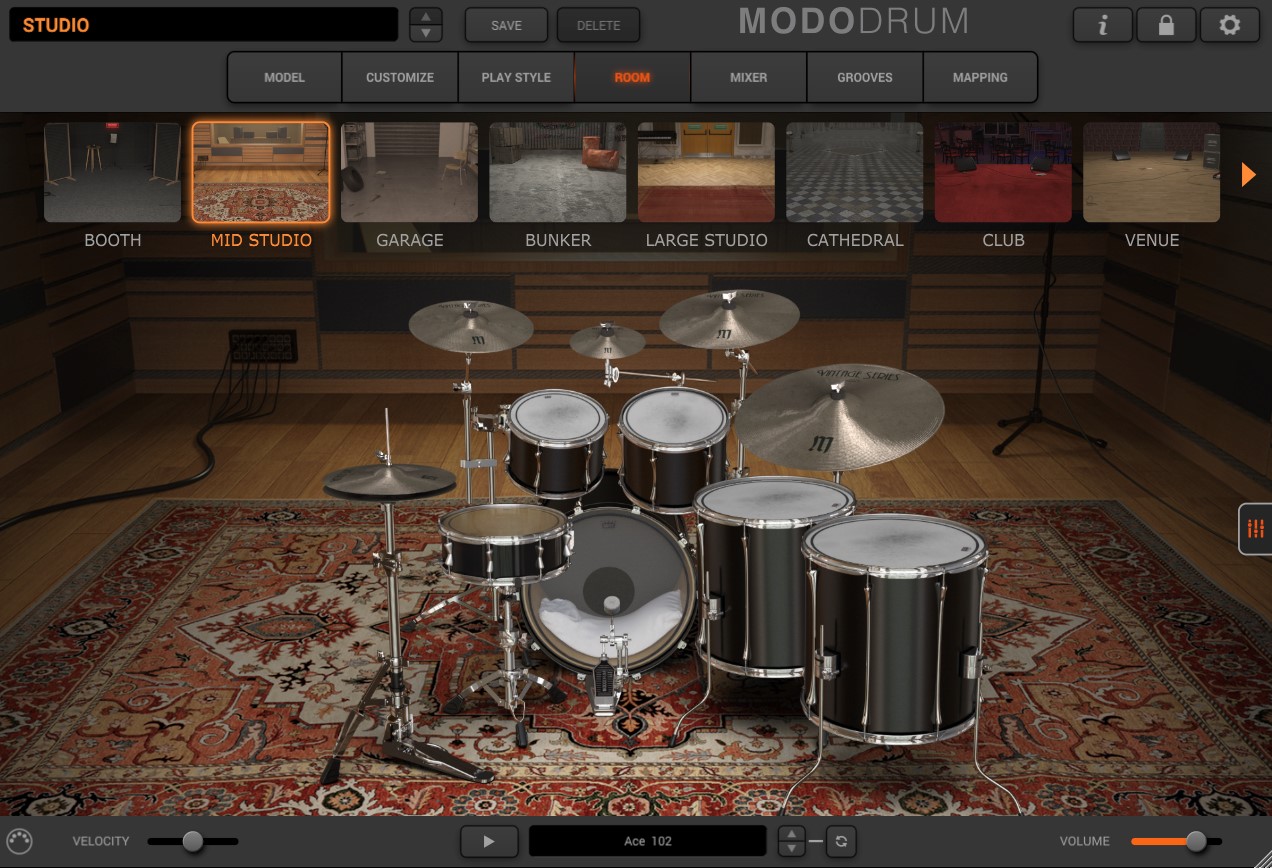Step through presets with the arrows
The image size is (1272, 868).
click(x=426, y=25)
